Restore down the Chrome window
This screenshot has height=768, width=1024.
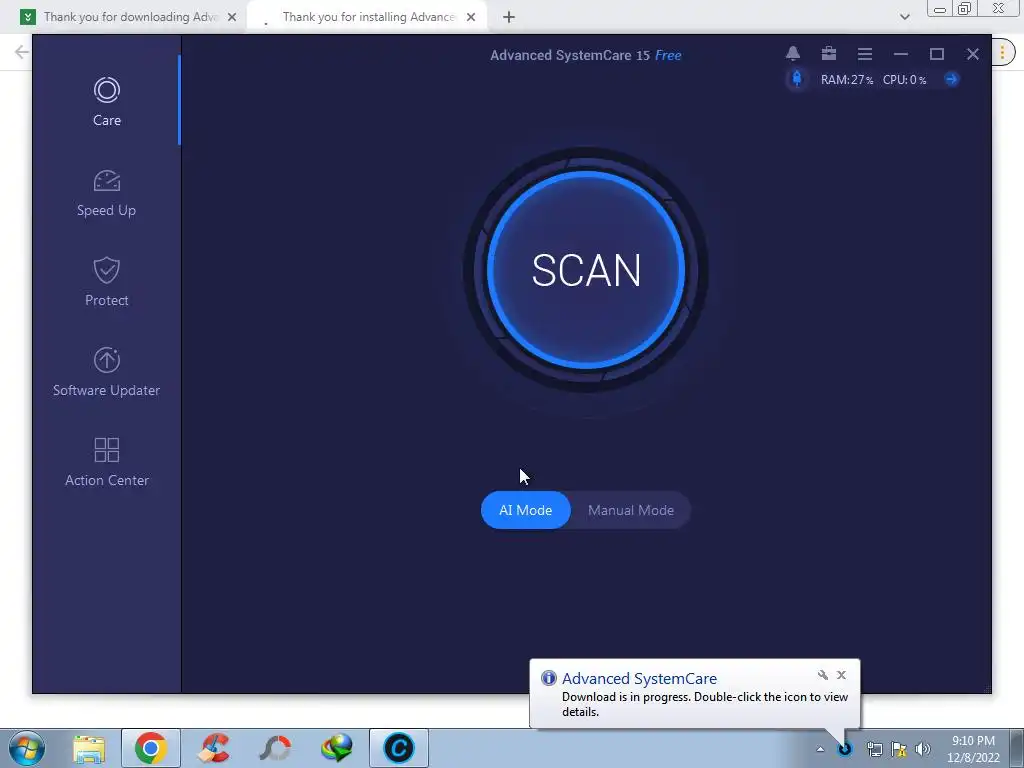[964, 8]
